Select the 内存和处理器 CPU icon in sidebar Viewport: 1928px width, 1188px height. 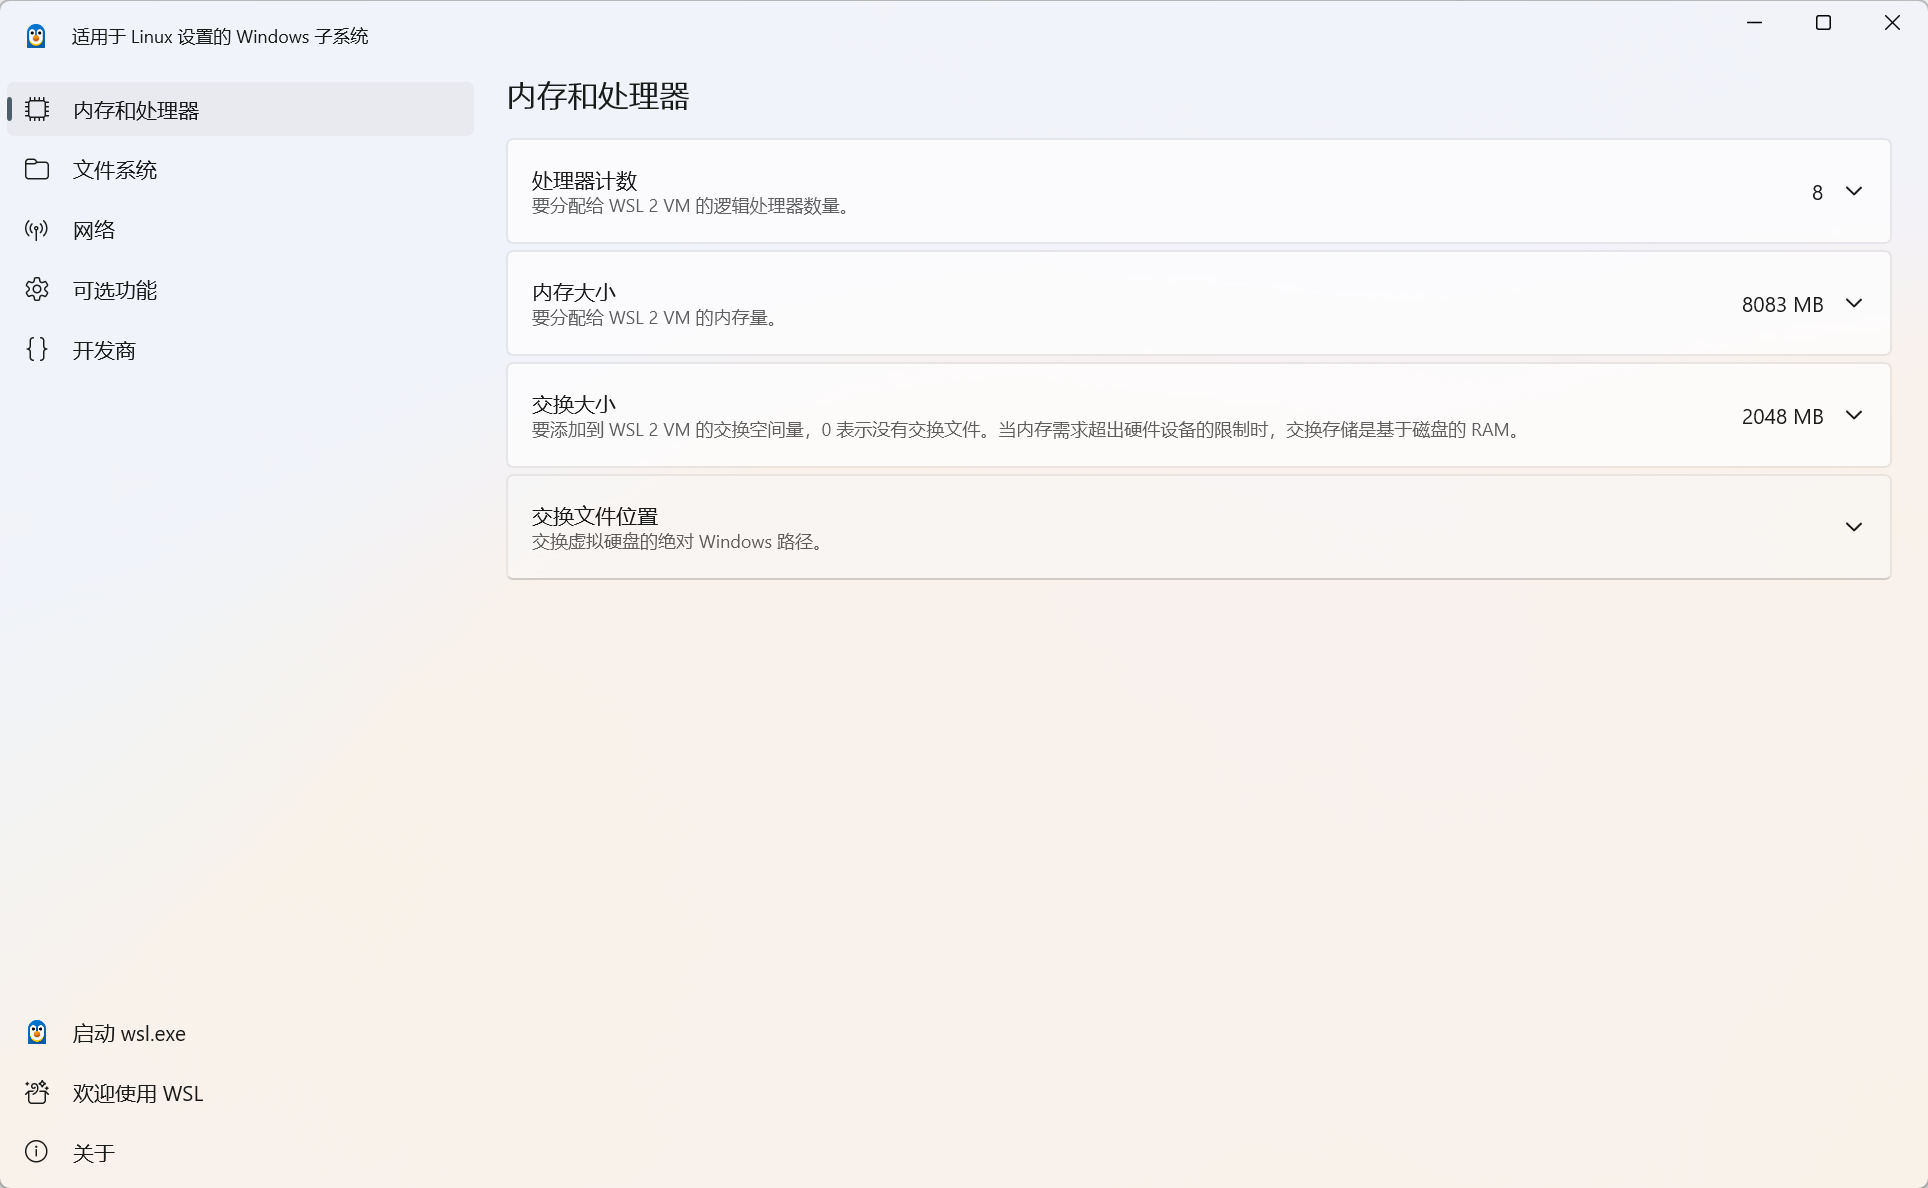pos(37,109)
